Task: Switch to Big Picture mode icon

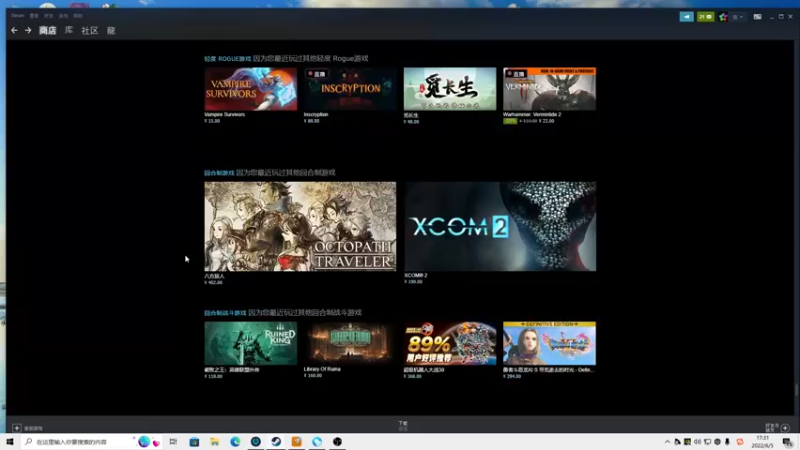Action: pyautogui.click(x=758, y=17)
